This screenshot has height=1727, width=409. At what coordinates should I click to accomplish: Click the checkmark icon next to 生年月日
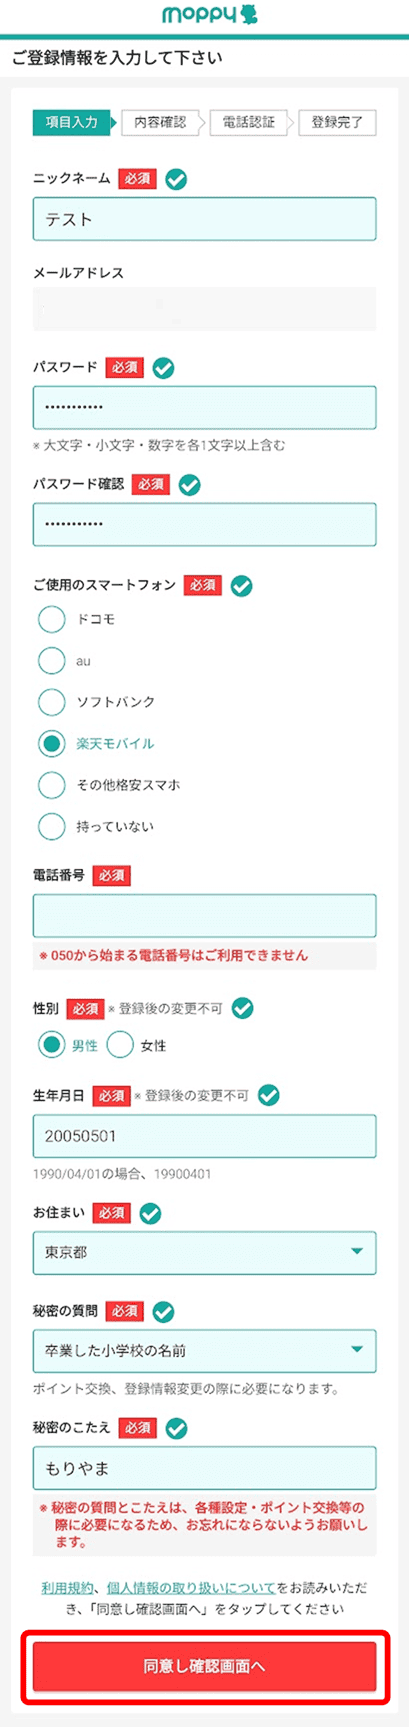(268, 1096)
